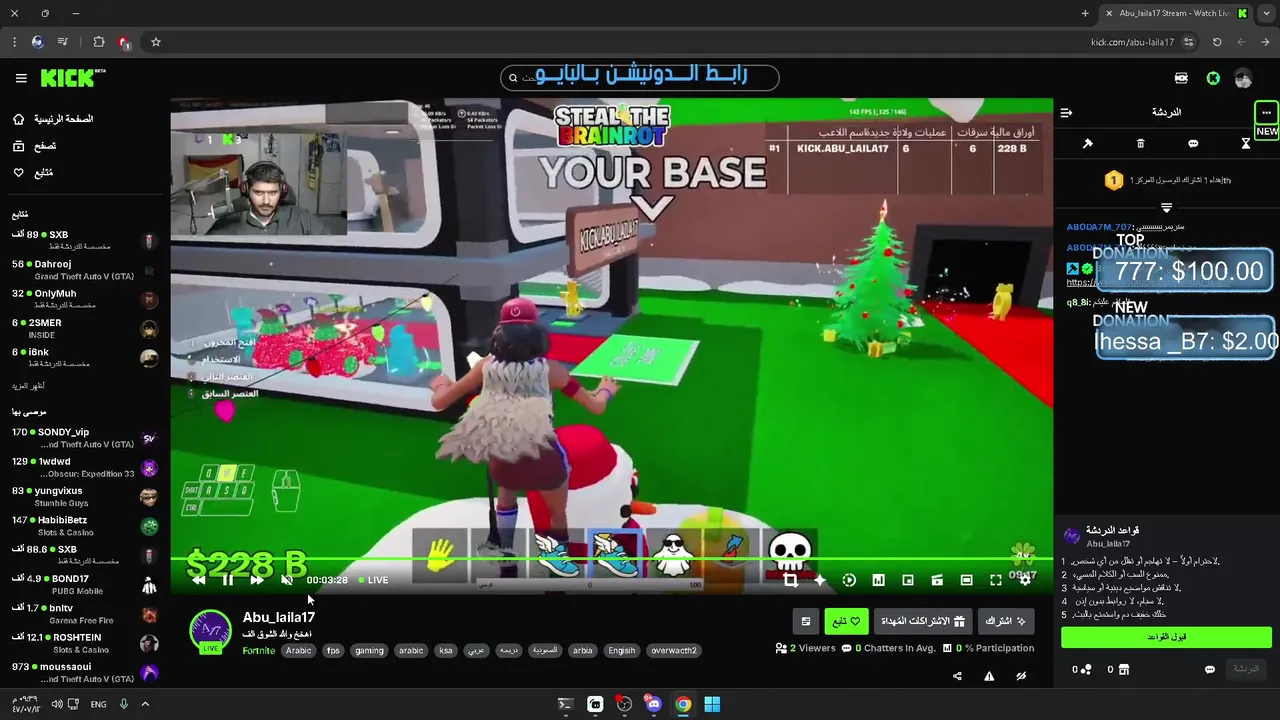1280x720 pixels.
Task: Select the overwacth2 tag
Action: tap(673, 650)
